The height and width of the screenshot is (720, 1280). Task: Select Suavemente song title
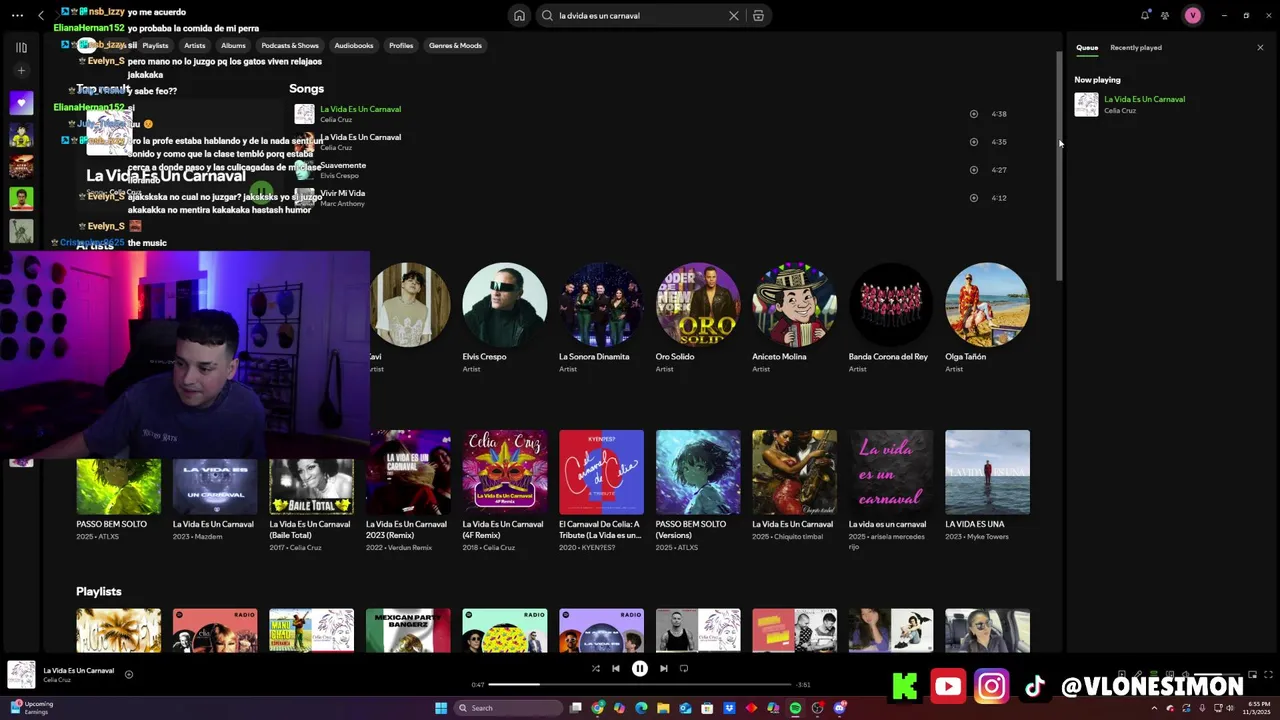coord(343,165)
